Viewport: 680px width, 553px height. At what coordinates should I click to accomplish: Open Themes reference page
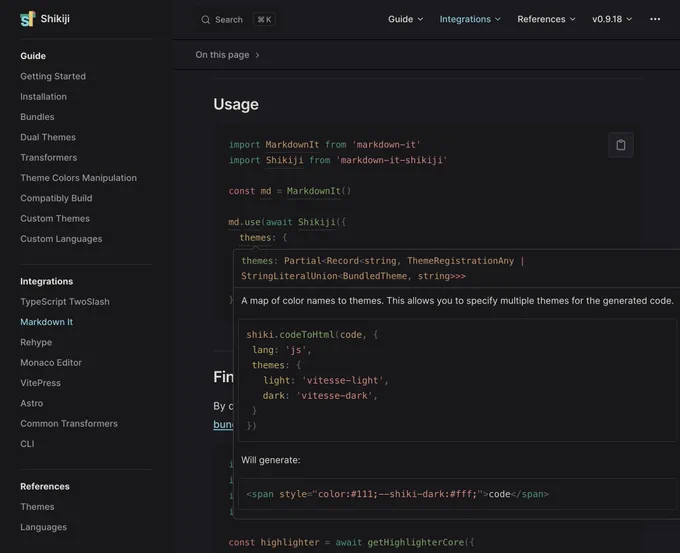click(37, 507)
